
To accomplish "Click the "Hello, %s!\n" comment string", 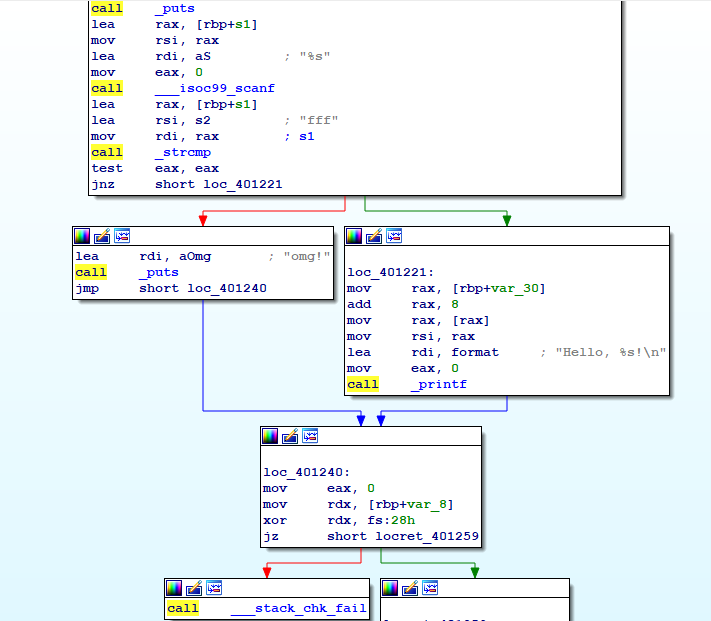I will tap(610, 352).
